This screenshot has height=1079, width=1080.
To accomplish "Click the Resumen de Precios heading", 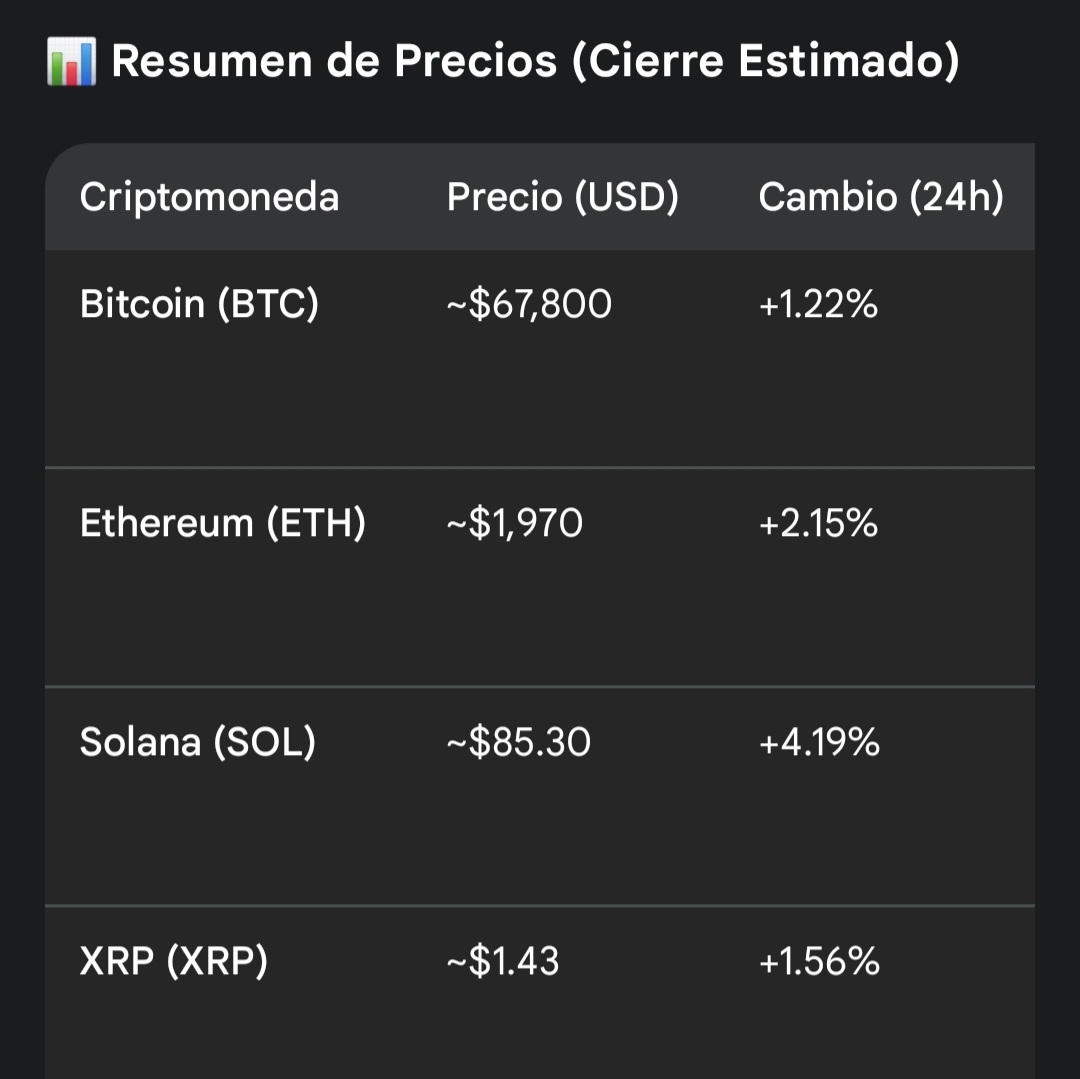I will click(535, 61).
